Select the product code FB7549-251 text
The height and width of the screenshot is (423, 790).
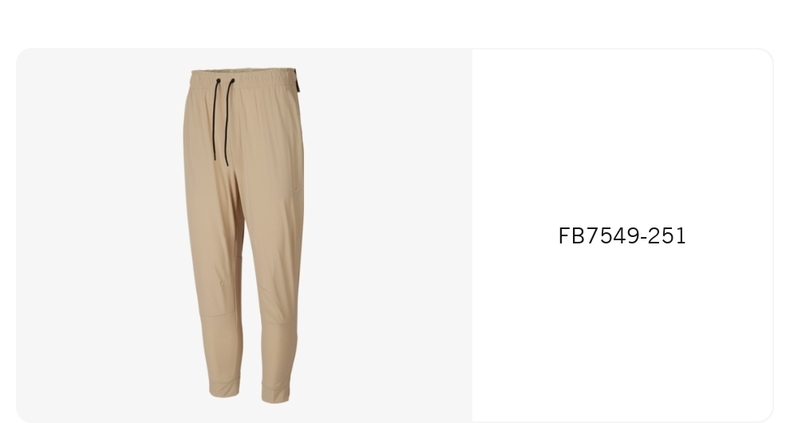(622, 236)
